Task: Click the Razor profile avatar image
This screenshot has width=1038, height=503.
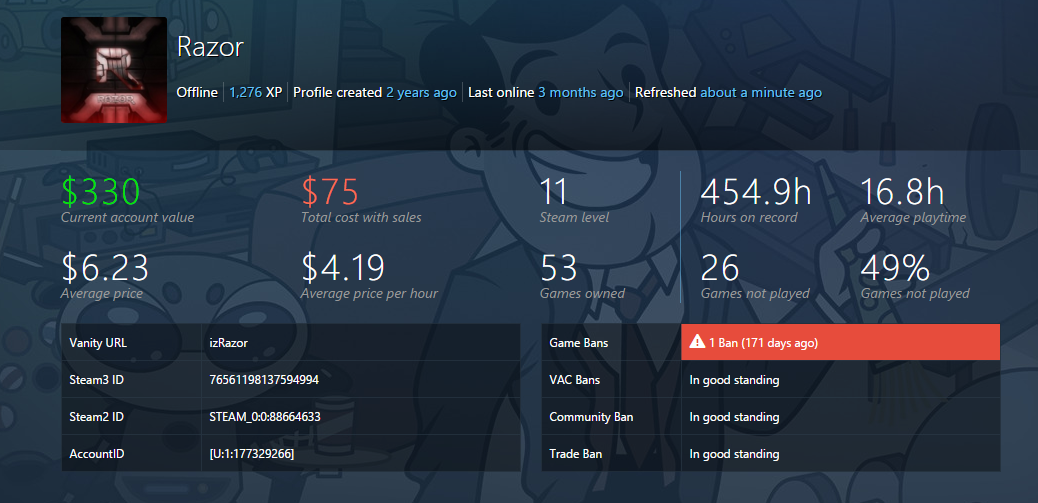Action: pos(114,70)
